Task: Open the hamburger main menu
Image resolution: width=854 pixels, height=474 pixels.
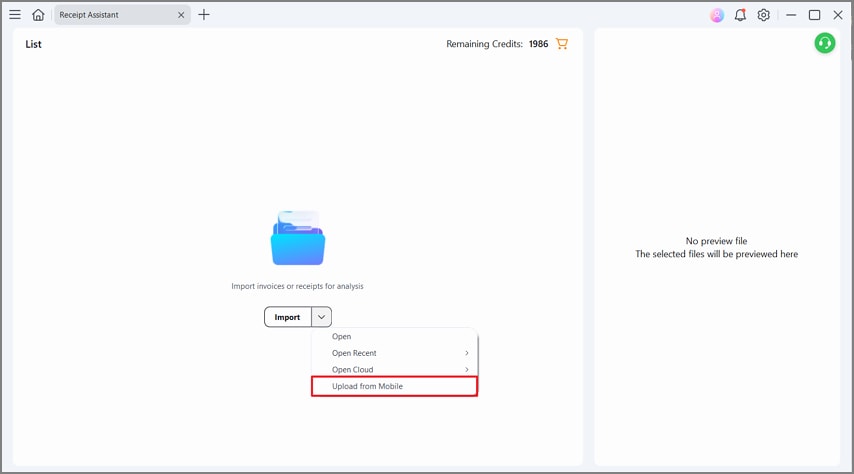Action: 15,15
